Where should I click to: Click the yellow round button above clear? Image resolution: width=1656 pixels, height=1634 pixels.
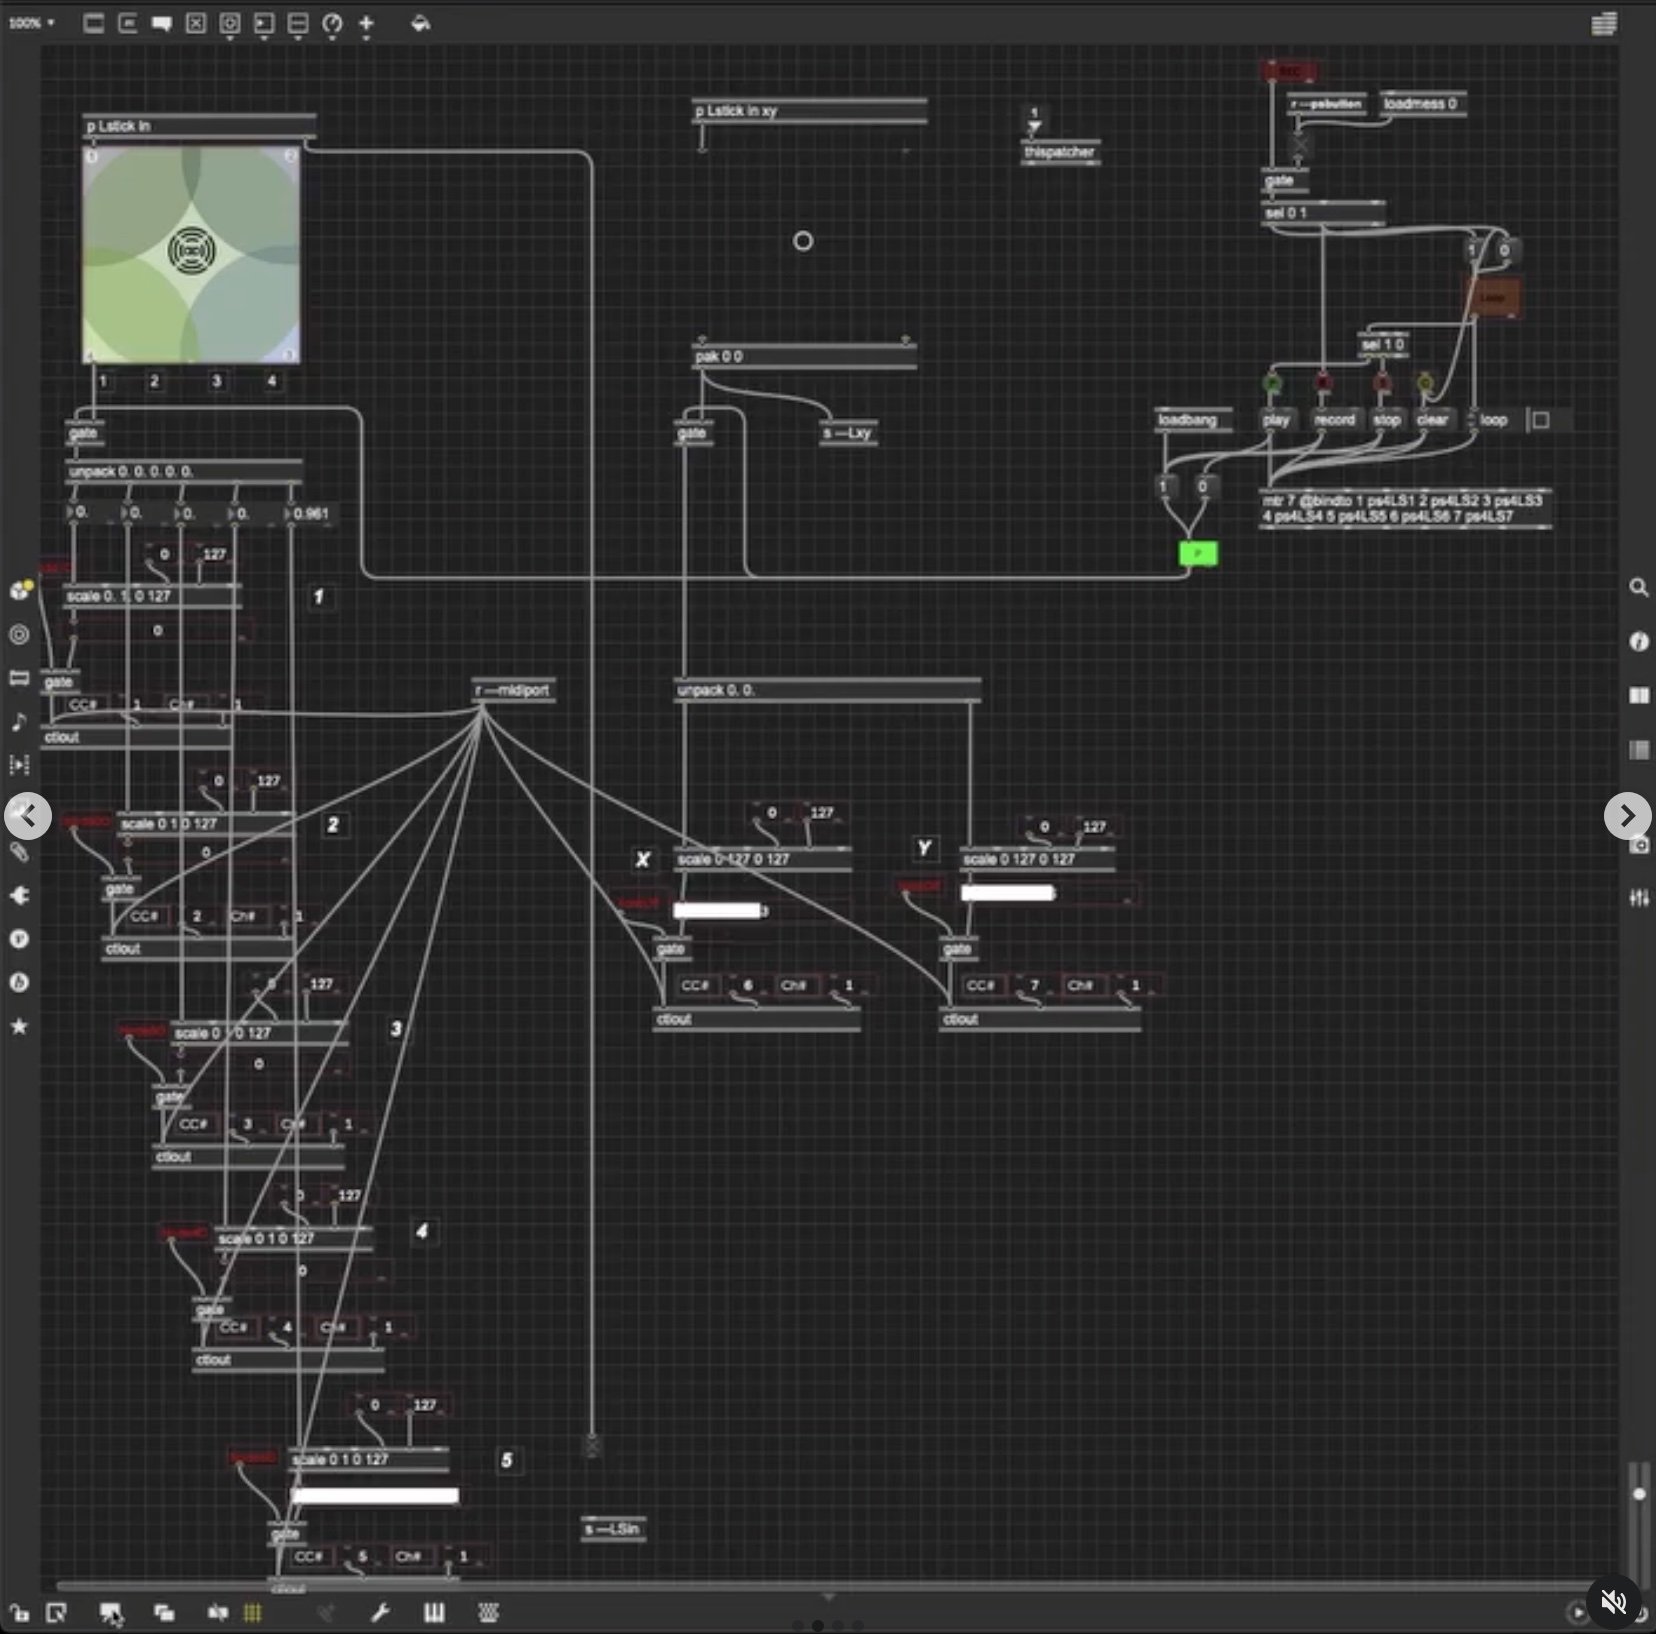coord(1424,383)
